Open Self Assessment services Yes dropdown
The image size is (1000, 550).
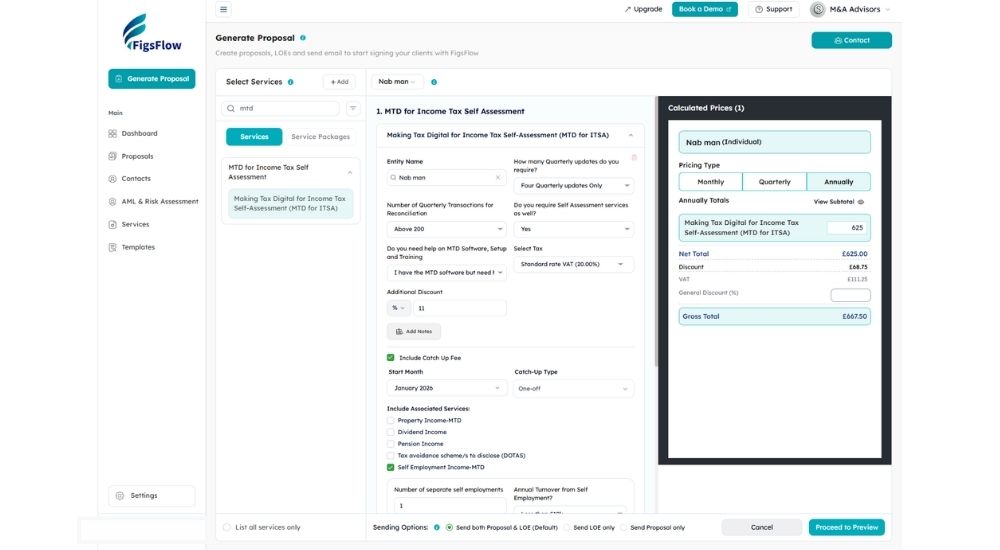(574, 229)
